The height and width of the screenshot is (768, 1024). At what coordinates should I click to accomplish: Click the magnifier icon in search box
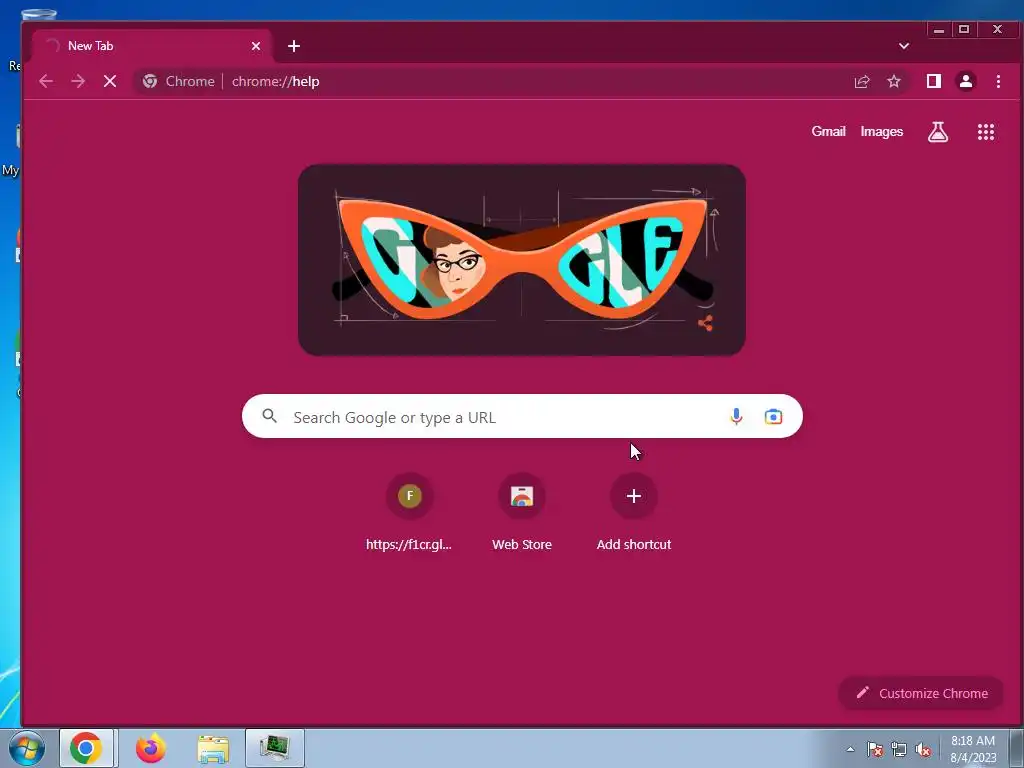(x=270, y=416)
